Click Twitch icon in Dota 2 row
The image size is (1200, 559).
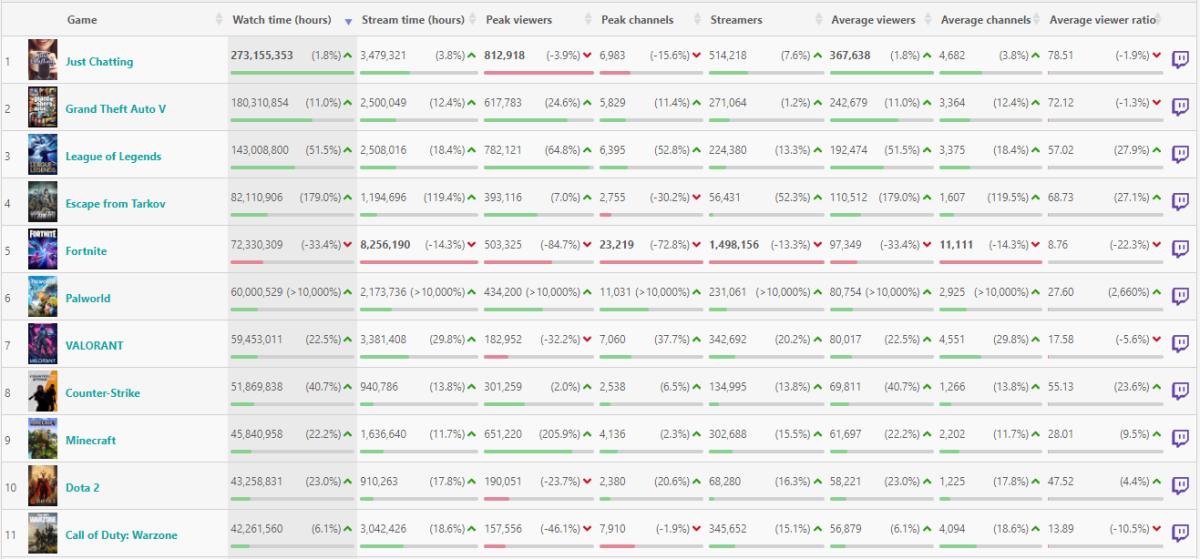point(1180,486)
